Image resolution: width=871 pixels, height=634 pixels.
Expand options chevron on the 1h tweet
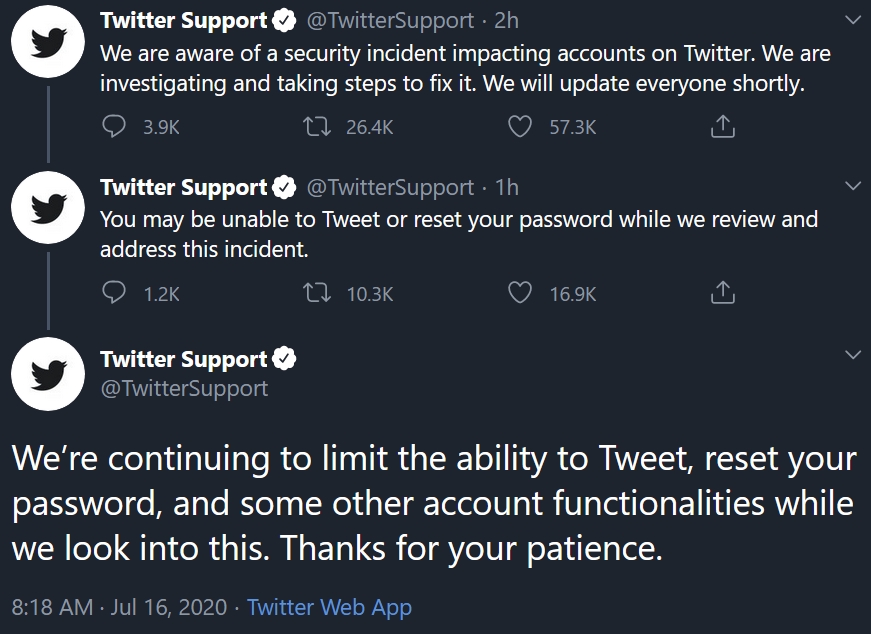click(852, 186)
